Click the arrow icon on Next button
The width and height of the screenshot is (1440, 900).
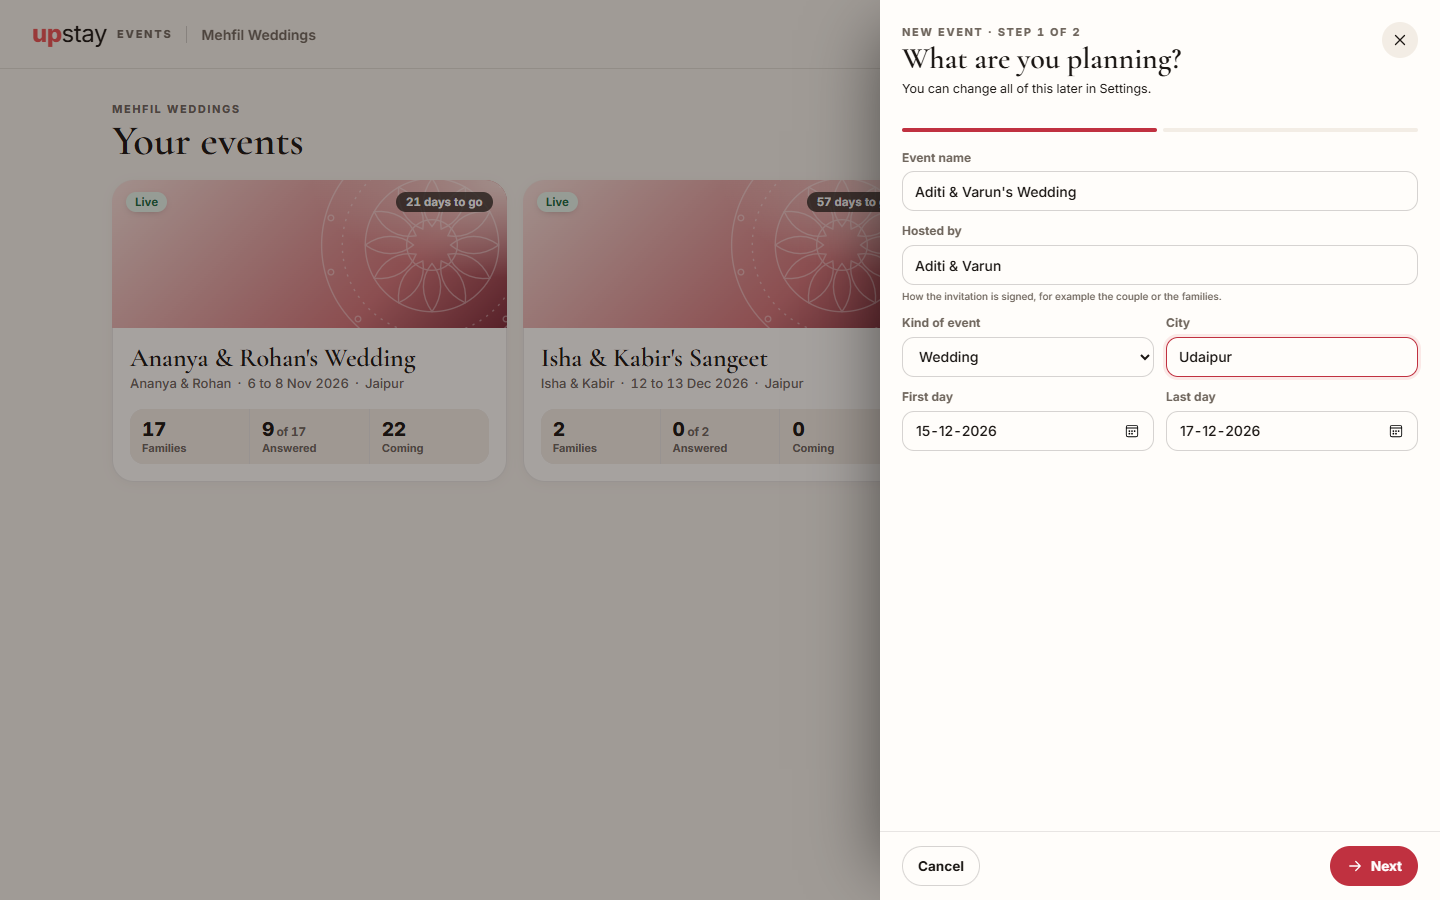click(x=1355, y=866)
